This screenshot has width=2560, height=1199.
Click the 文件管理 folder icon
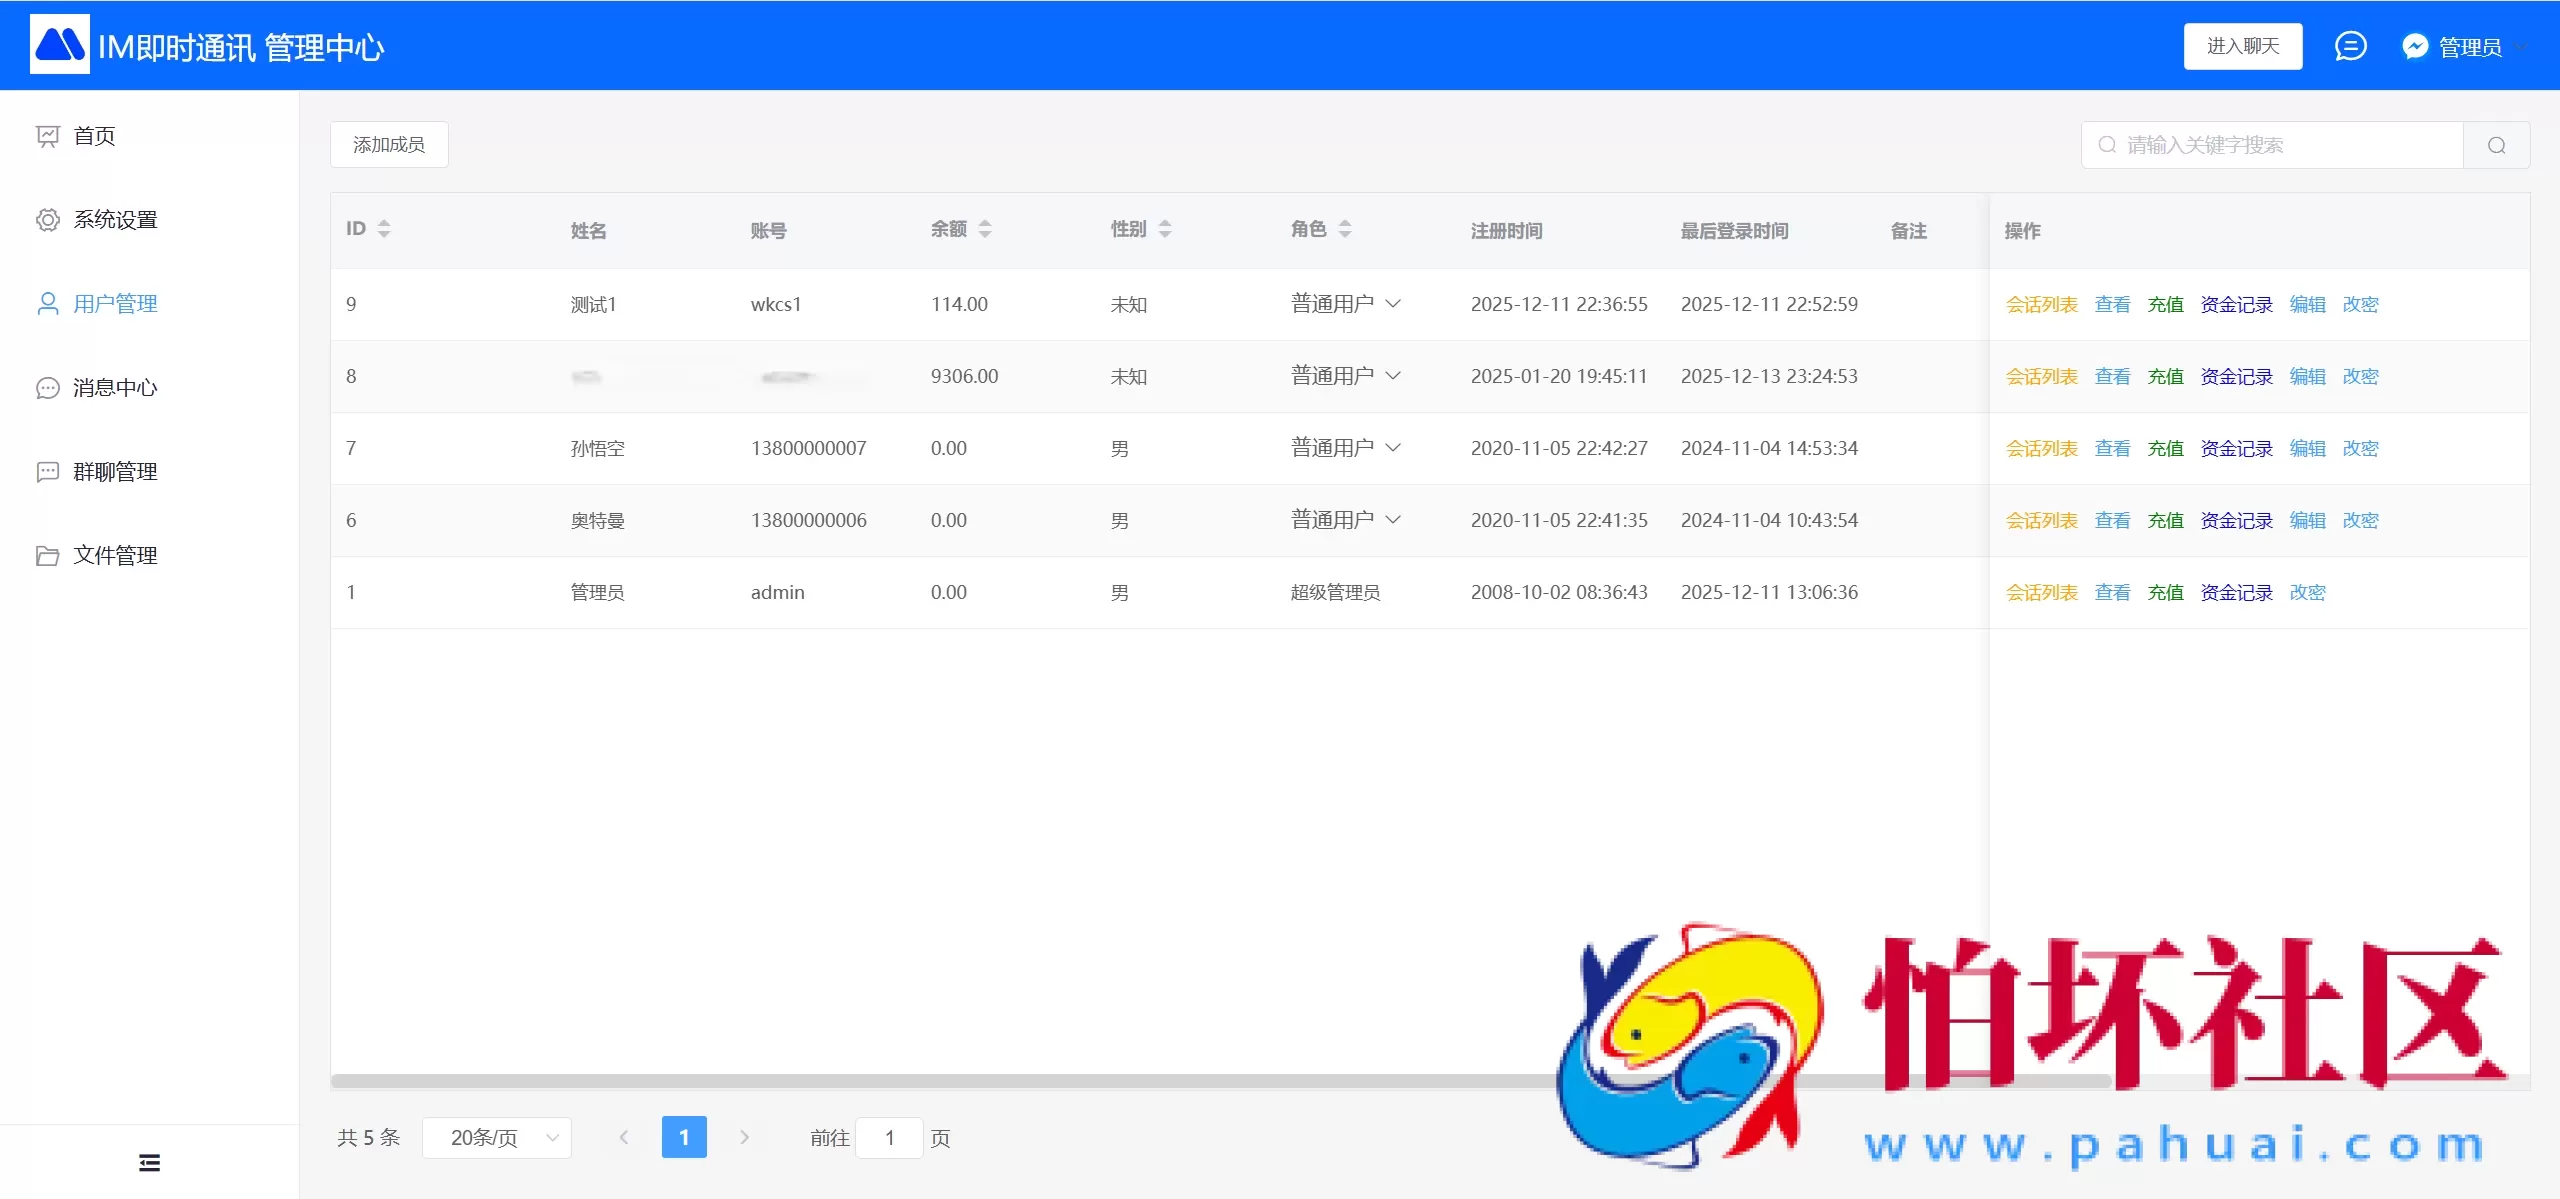48,555
